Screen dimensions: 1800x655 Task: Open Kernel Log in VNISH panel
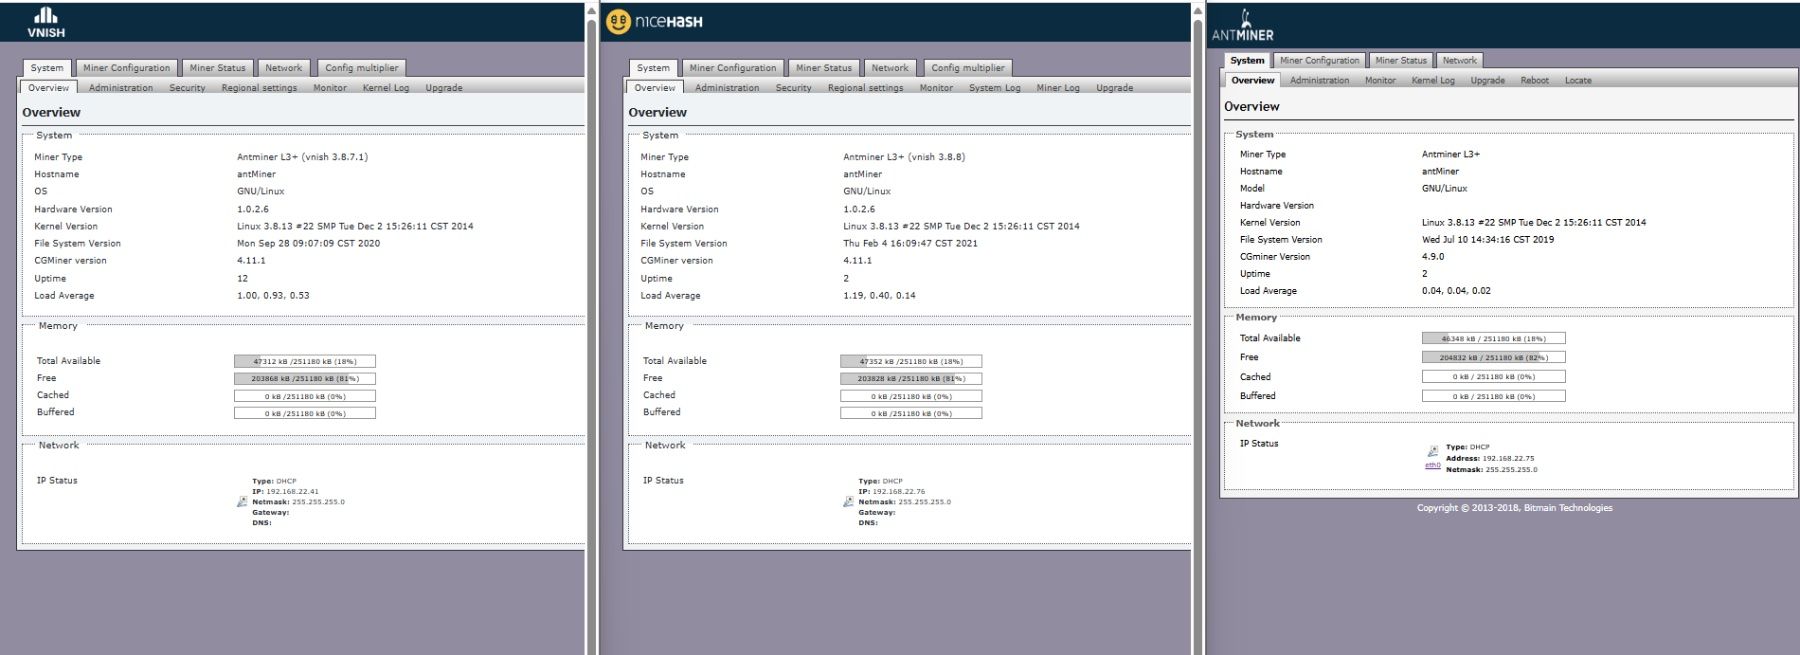[386, 88]
